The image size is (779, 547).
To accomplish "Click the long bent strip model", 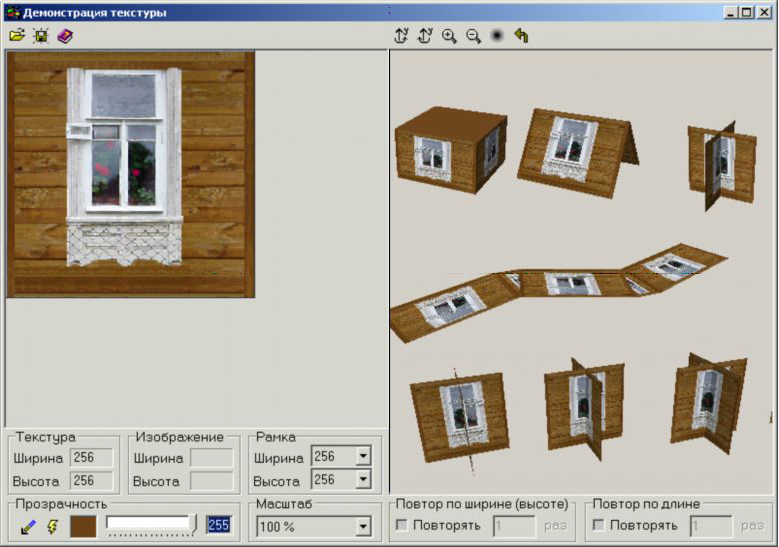I will 559,293.
